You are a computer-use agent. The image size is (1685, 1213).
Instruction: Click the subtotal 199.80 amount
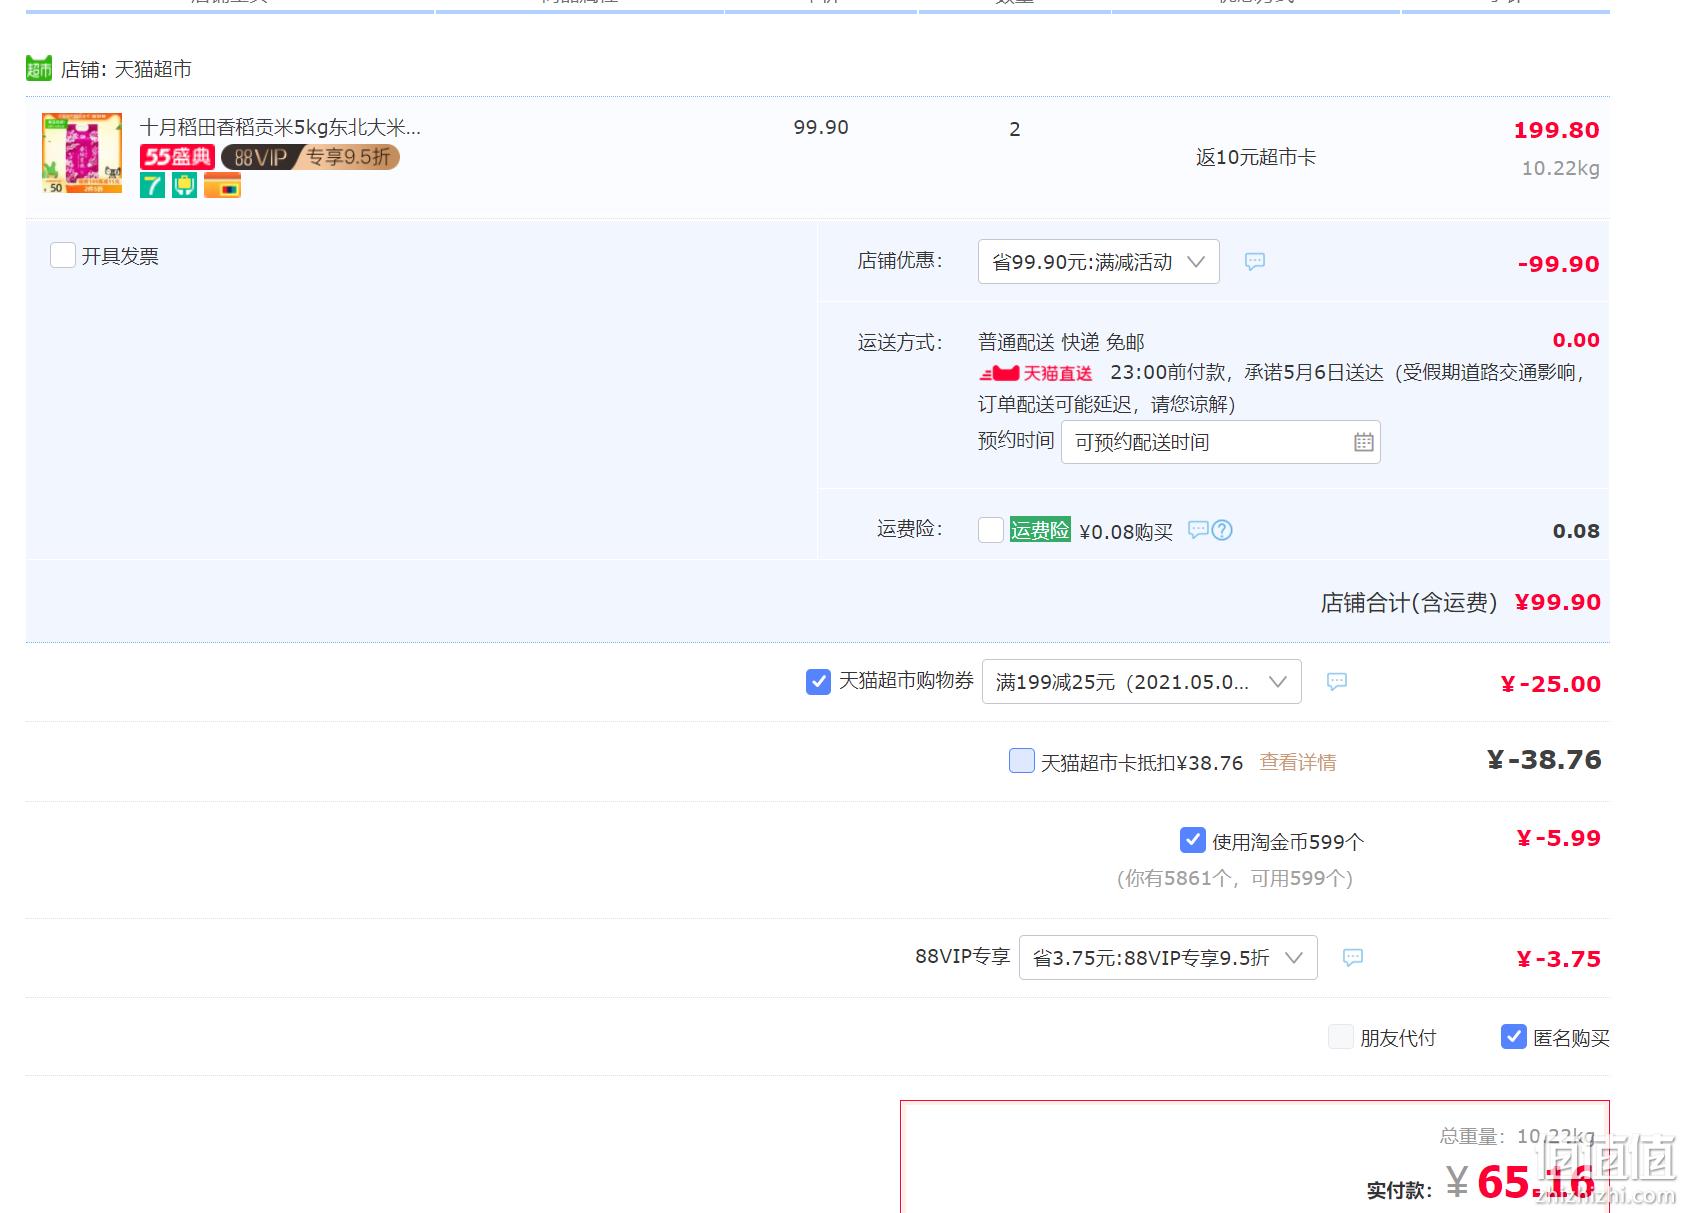point(1556,130)
